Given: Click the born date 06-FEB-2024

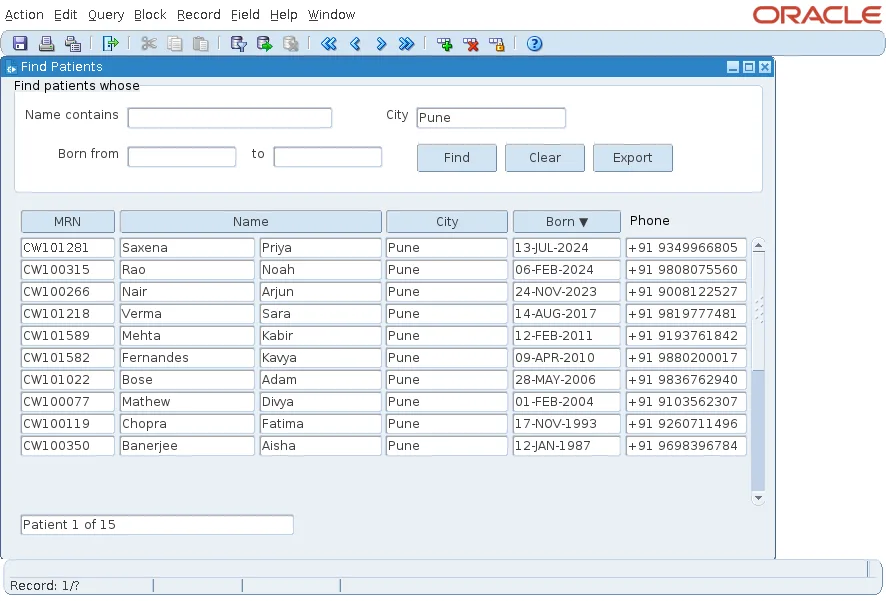Looking at the screenshot, I should [x=567, y=270].
